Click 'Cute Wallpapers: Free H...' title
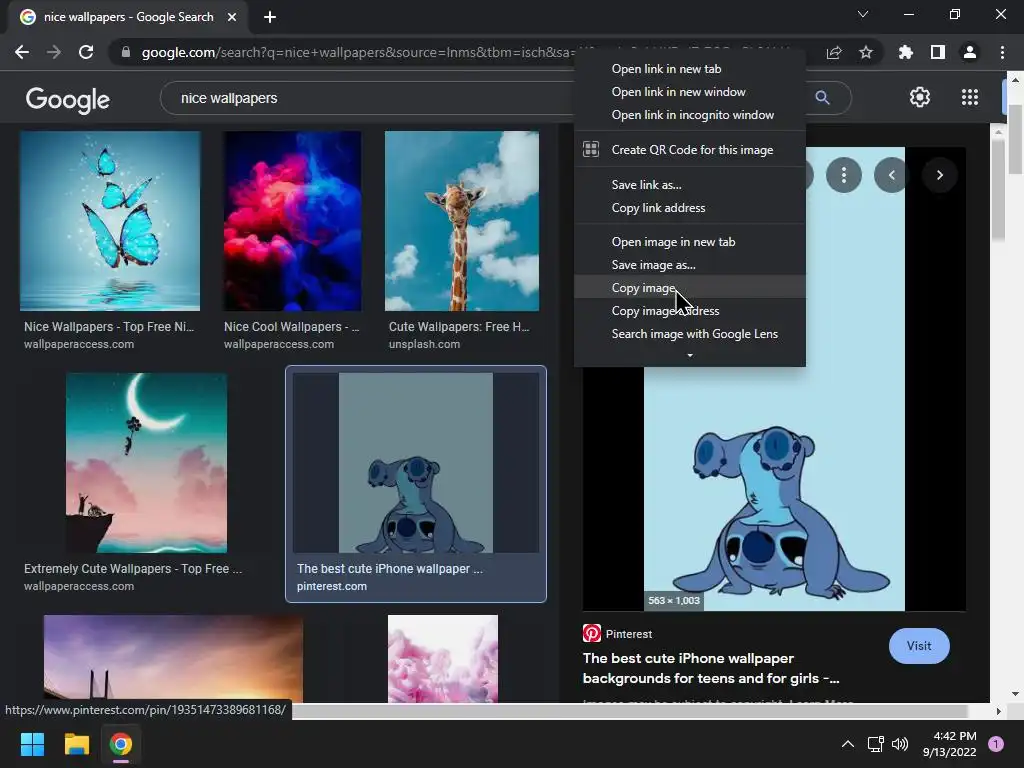 tap(459, 327)
